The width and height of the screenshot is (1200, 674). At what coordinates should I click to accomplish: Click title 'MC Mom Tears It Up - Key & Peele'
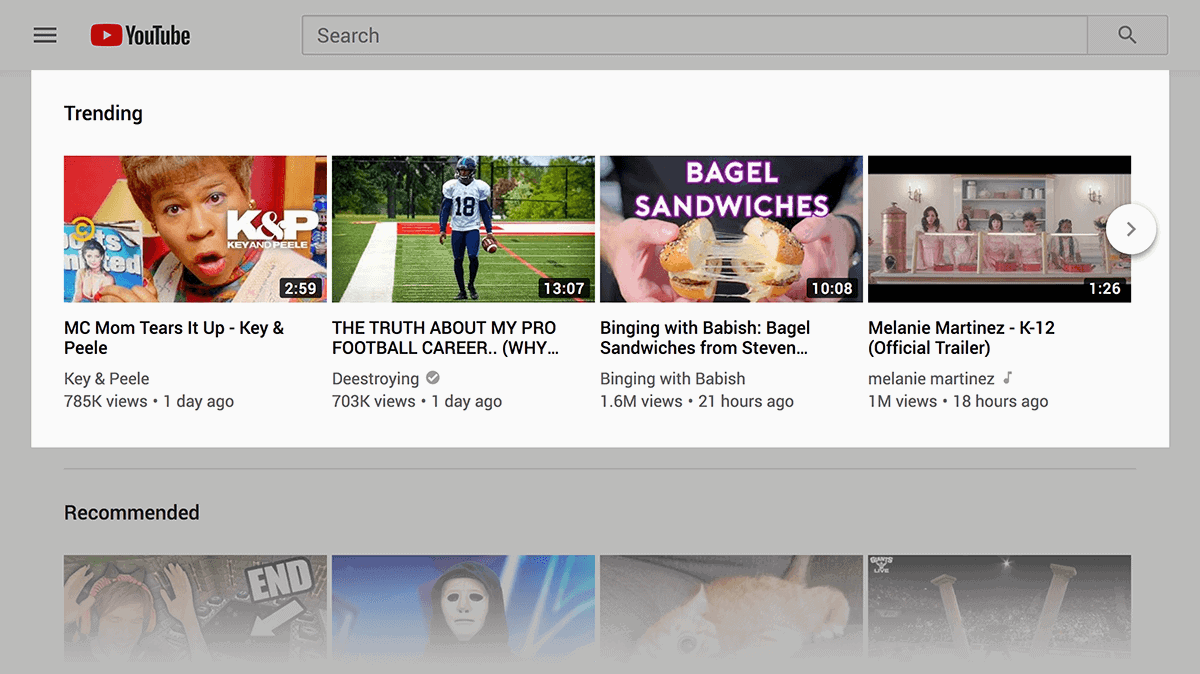pyautogui.click(x=174, y=338)
